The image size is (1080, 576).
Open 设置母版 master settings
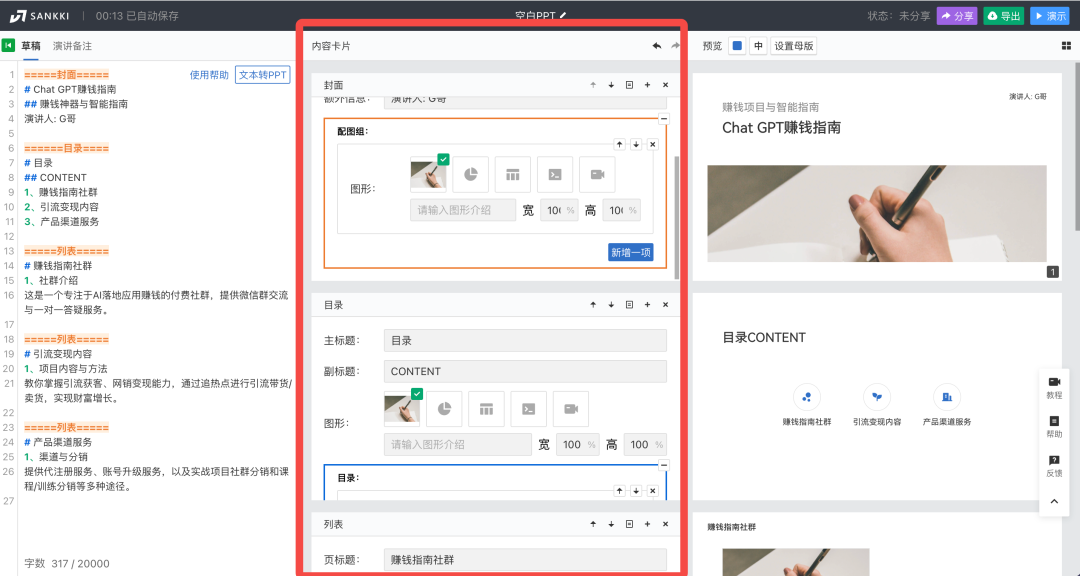[x=793, y=45]
